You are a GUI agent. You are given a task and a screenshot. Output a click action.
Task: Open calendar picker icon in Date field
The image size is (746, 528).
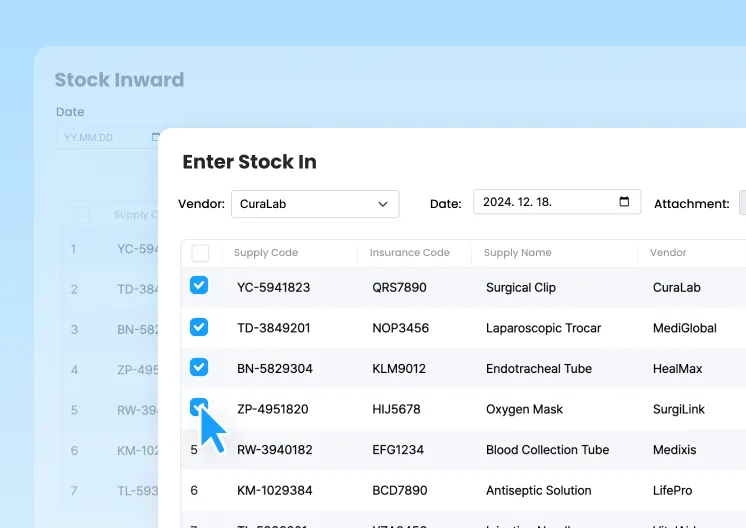click(x=624, y=202)
